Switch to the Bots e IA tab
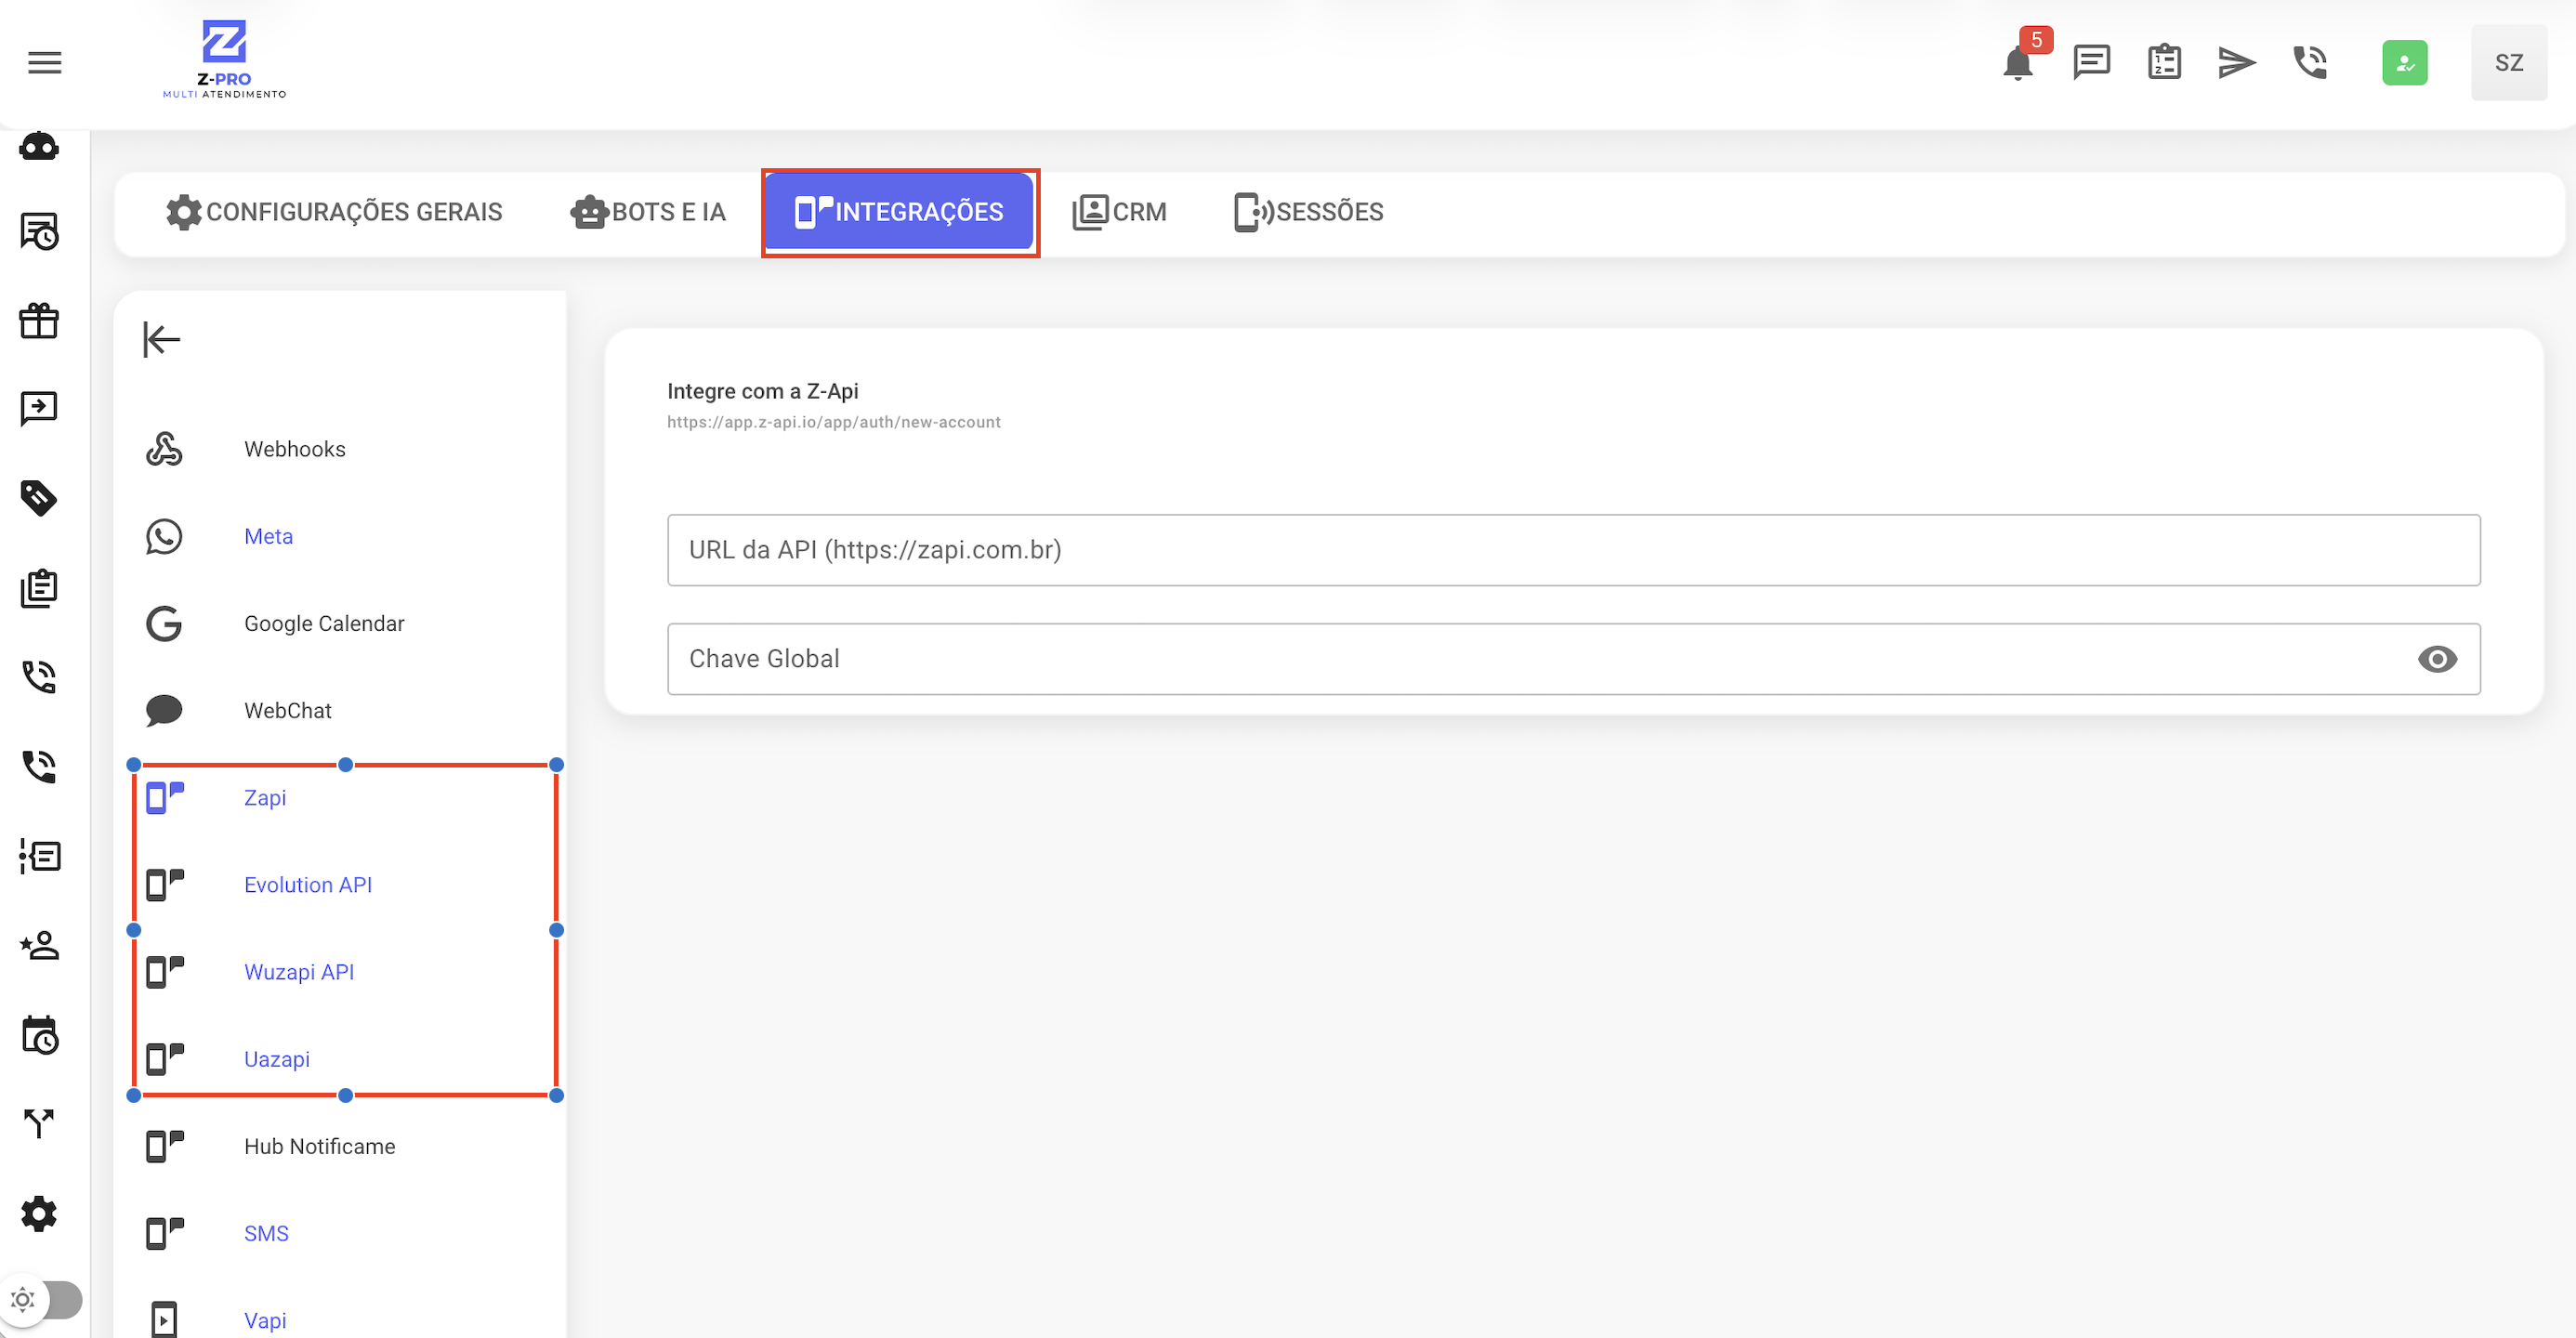2576x1338 pixels. click(648, 212)
